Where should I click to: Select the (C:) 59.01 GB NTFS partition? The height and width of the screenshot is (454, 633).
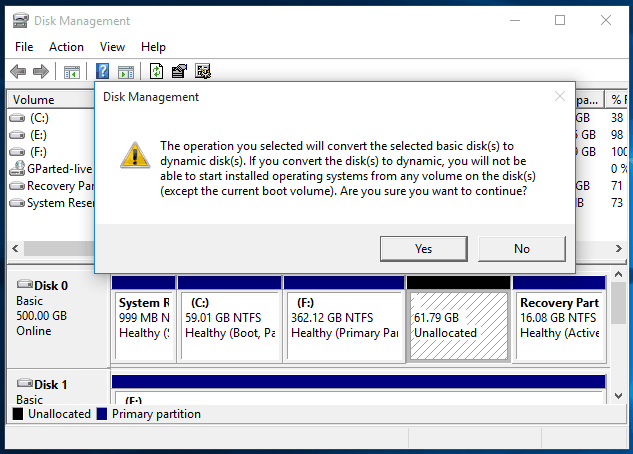230,319
